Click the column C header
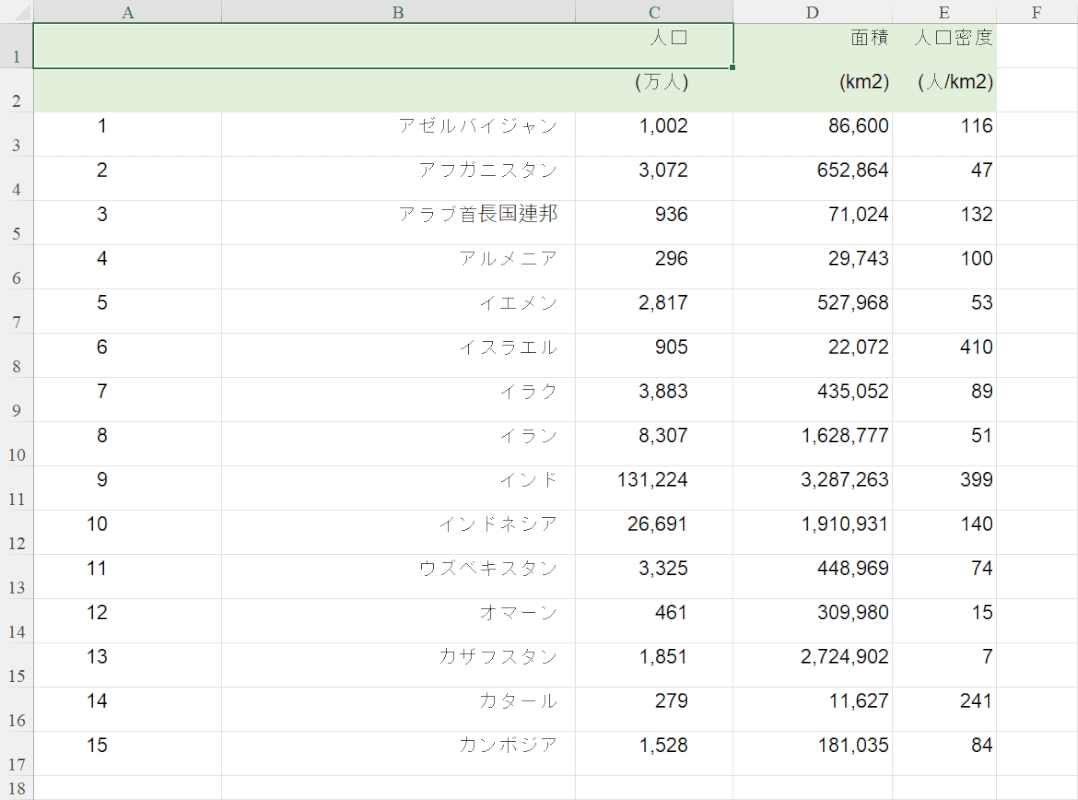Image resolution: width=1078 pixels, height=800 pixels. [654, 12]
